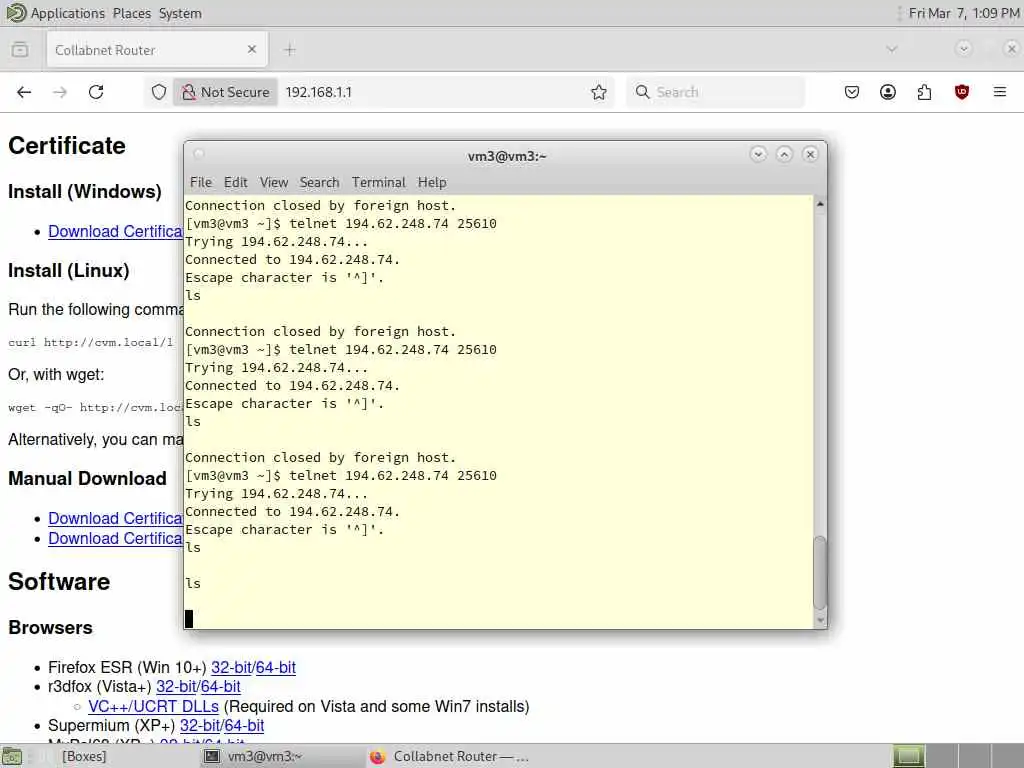Click the green workspace switcher box

click(x=908, y=756)
